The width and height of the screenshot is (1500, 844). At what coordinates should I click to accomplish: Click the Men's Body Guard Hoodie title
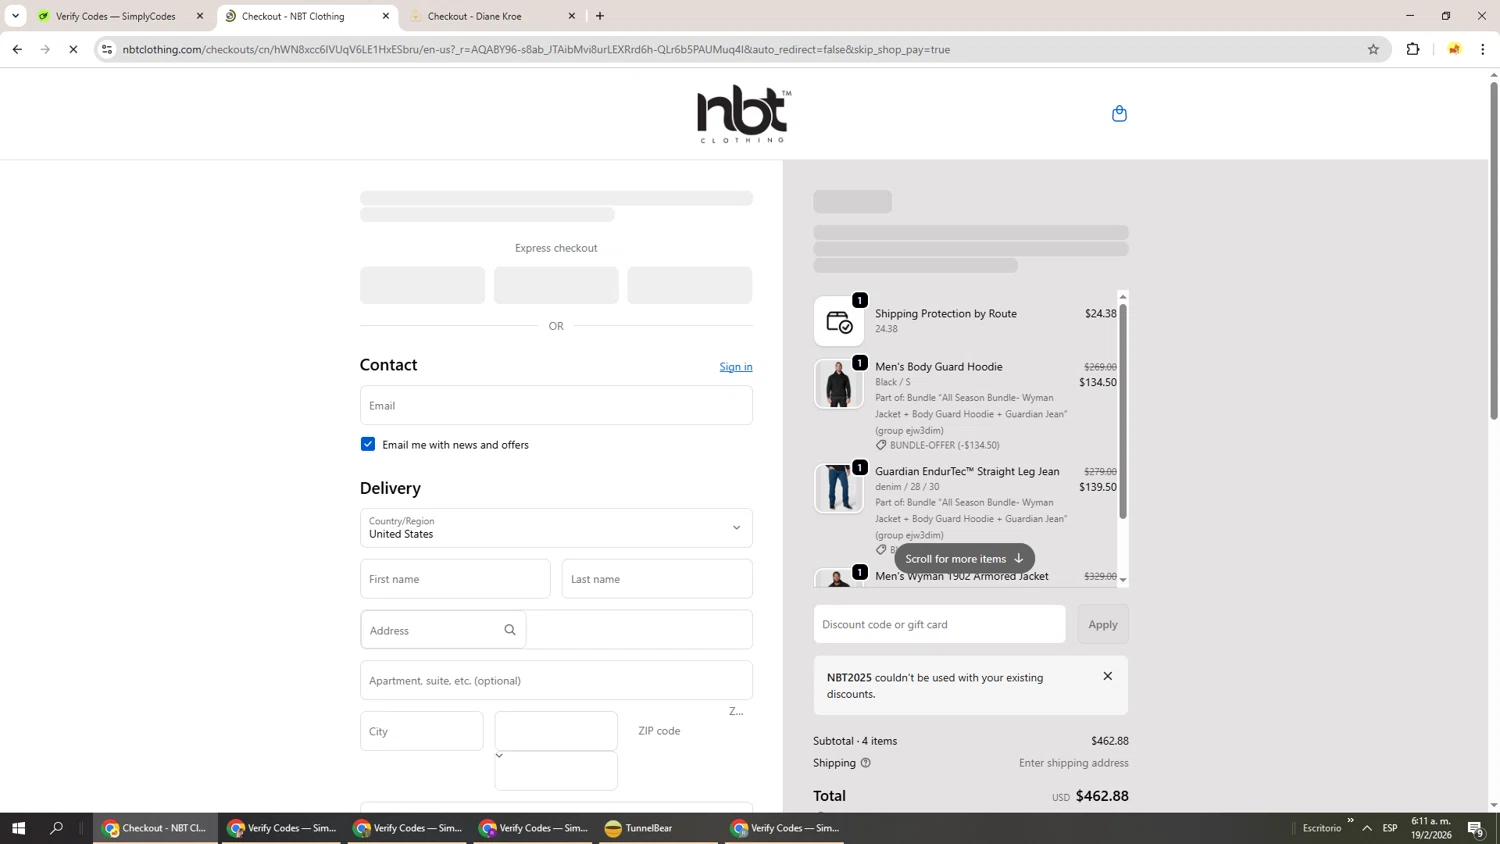[x=939, y=367]
